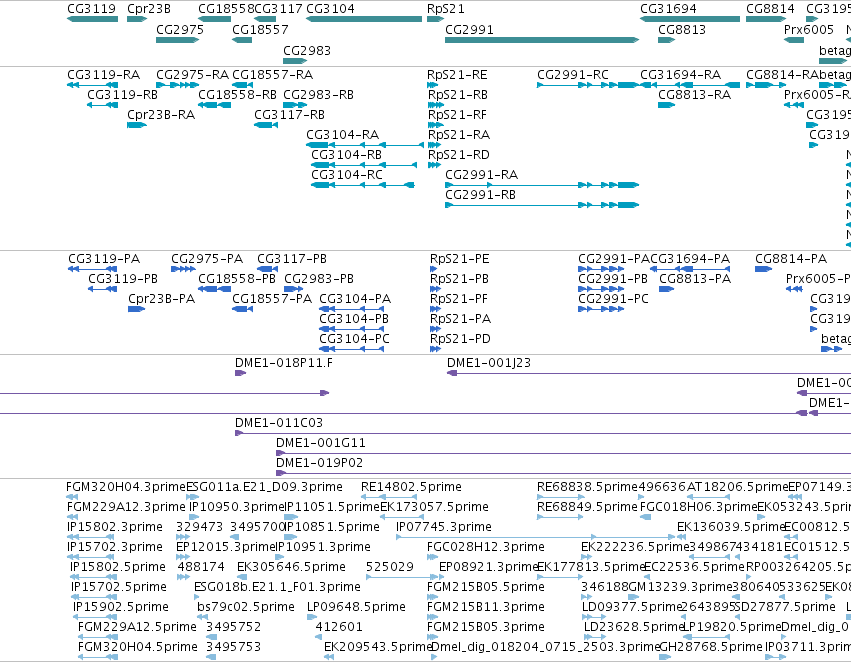851x662 pixels.
Task: Select the CG3104 gene bar in top track
Action: coord(364,19)
